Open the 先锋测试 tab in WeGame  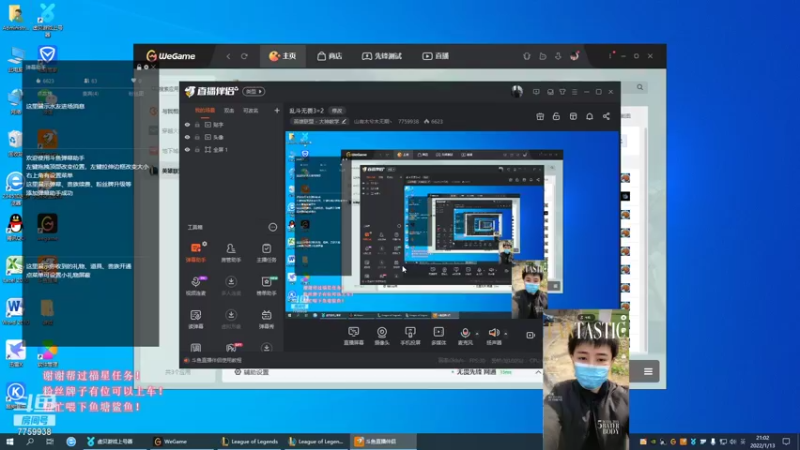[382, 56]
